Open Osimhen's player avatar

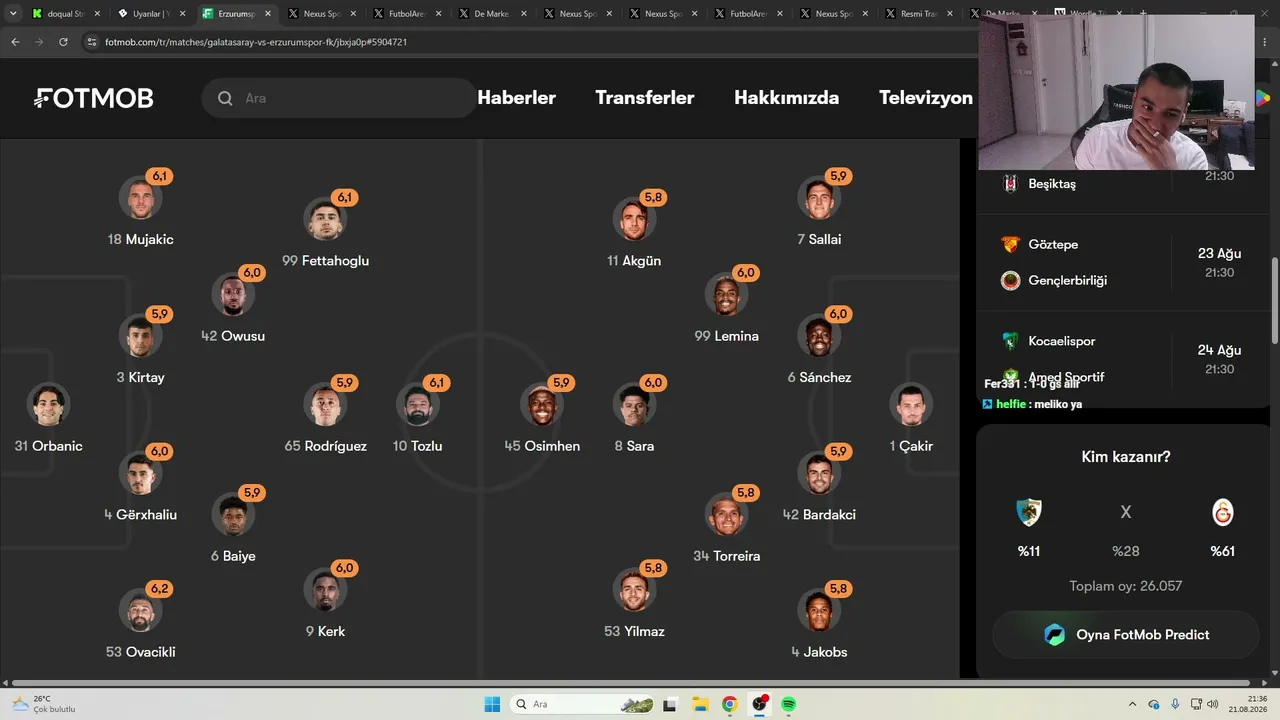tap(542, 405)
